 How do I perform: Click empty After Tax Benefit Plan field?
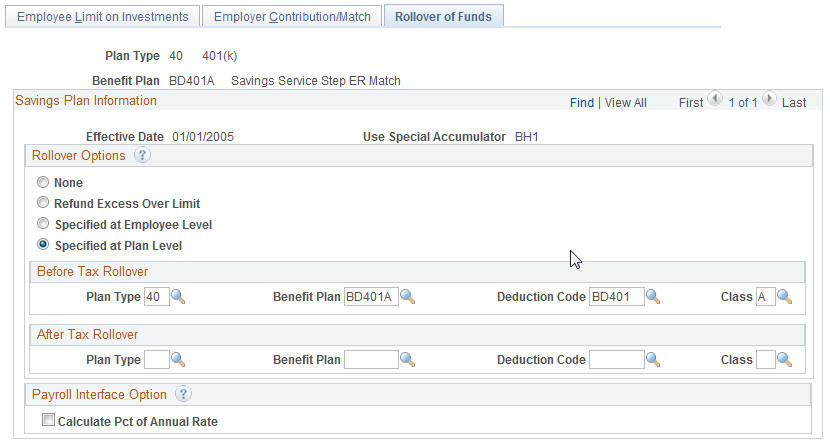371,360
